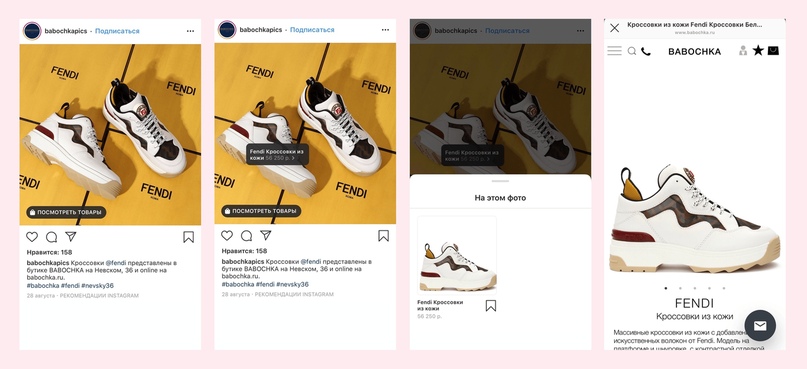Like the first post with the heart icon

tap(32, 237)
